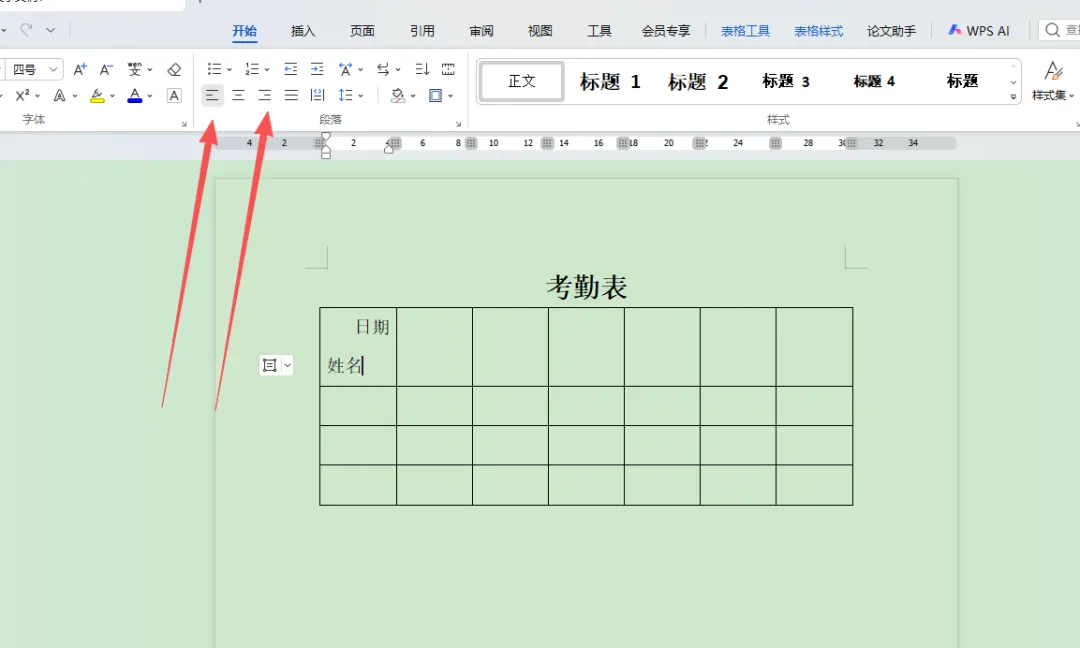Click the redo arrow icon

tap(26, 30)
